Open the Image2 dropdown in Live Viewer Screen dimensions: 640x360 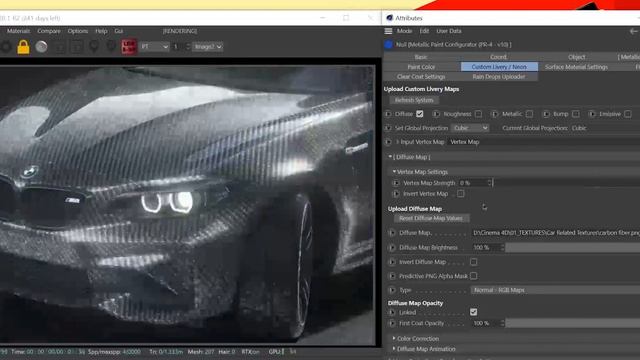click(x=208, y=47)
